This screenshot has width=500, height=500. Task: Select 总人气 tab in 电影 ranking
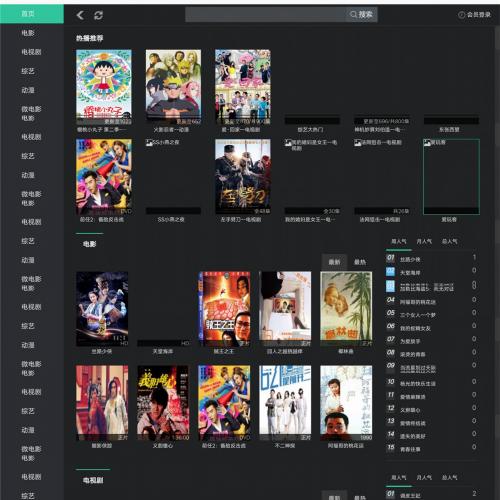449,241
